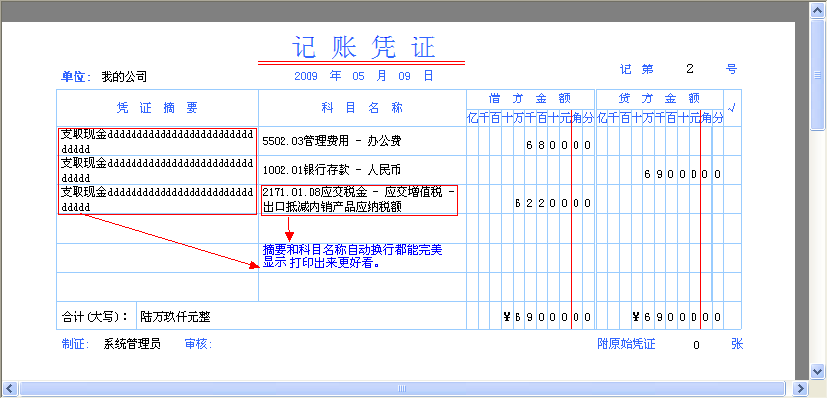The width and height of the screenshot is (828, 399).
Task: Click the 科目名称 column header
Action: pos(362,108)
